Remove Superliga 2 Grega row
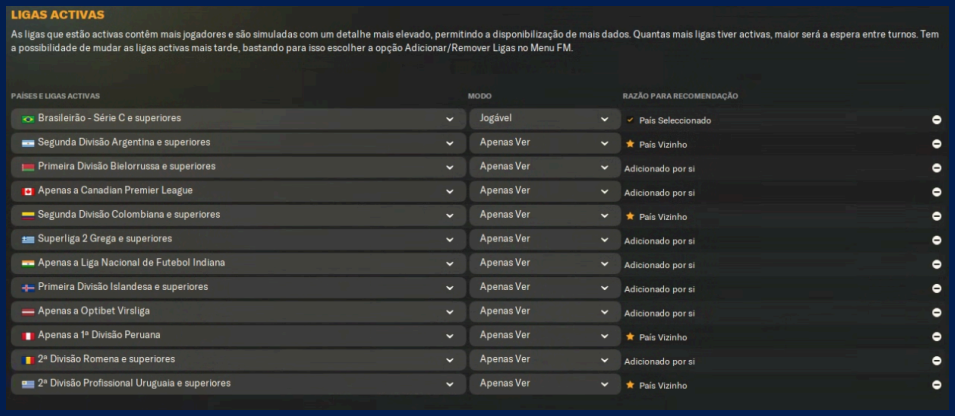Viewport: 955px width, 416px height. [936, 240]
